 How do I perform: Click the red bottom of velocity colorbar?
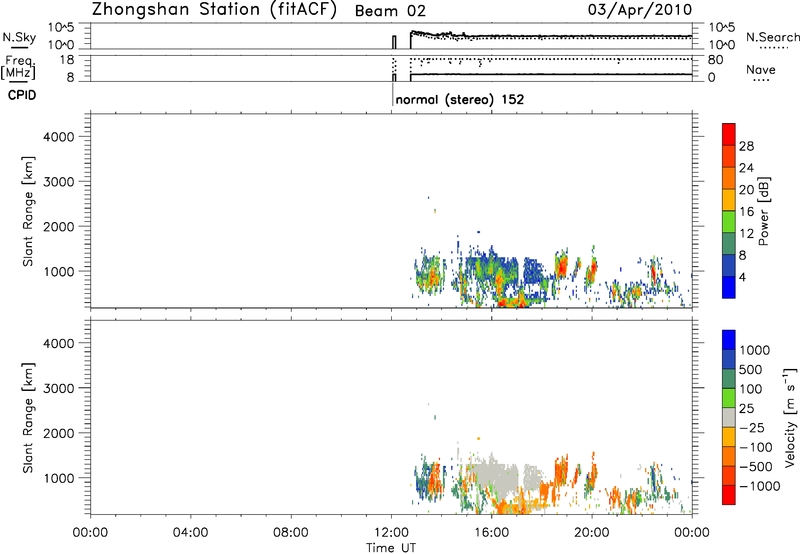tap(729, 495)
